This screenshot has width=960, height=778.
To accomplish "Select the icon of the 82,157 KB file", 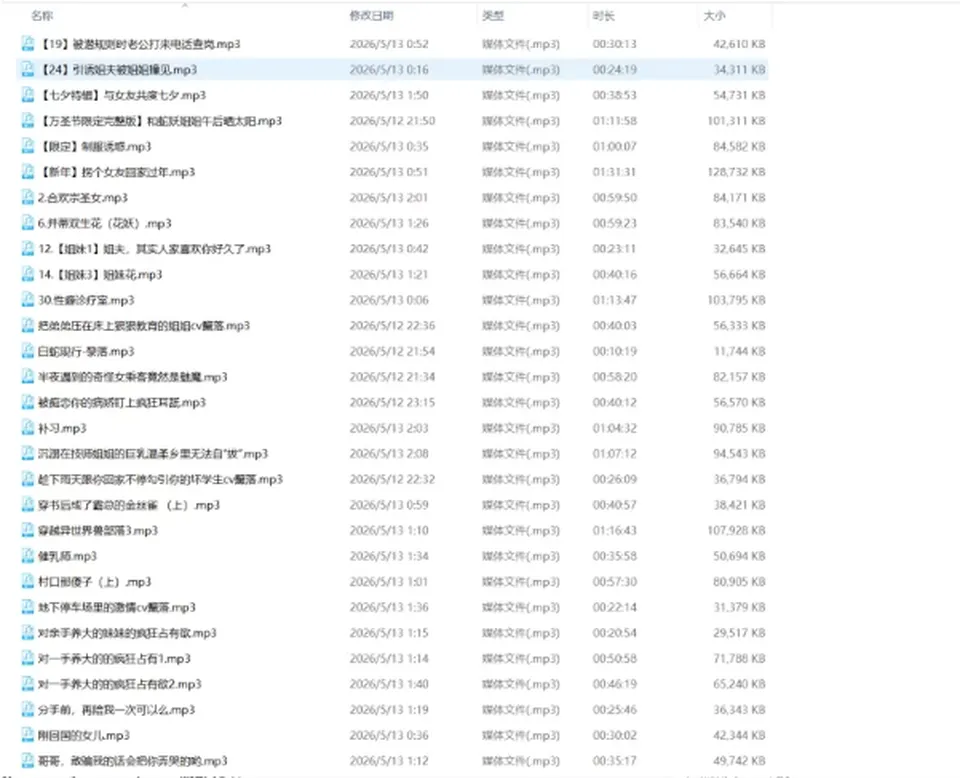I will 28,377.
